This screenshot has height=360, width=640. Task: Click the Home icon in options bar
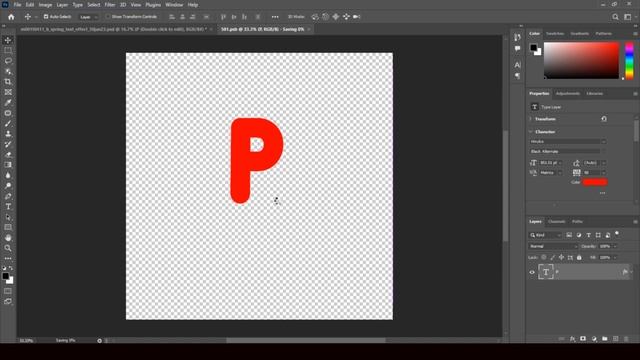point(11,17)
